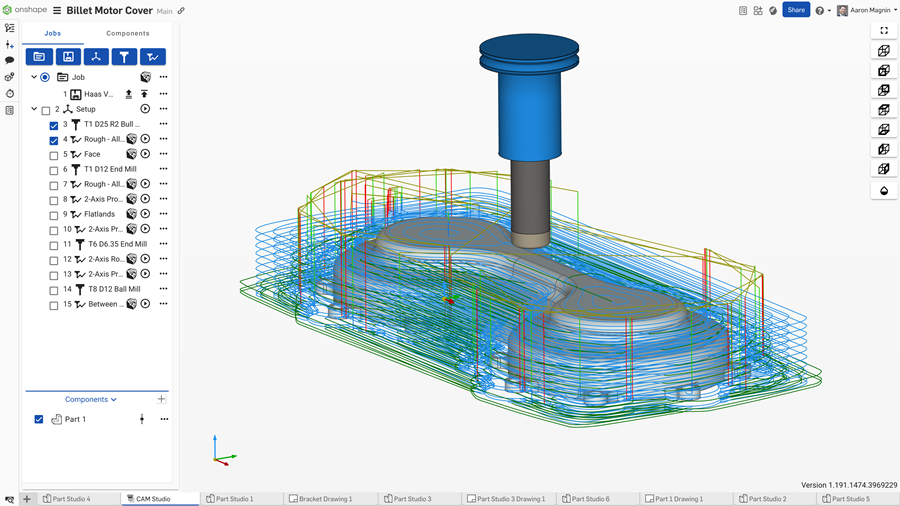Open the Bracket Drawing 1 tab
The height and width of the screenshot is (506, 900).
tap(321, 498)
